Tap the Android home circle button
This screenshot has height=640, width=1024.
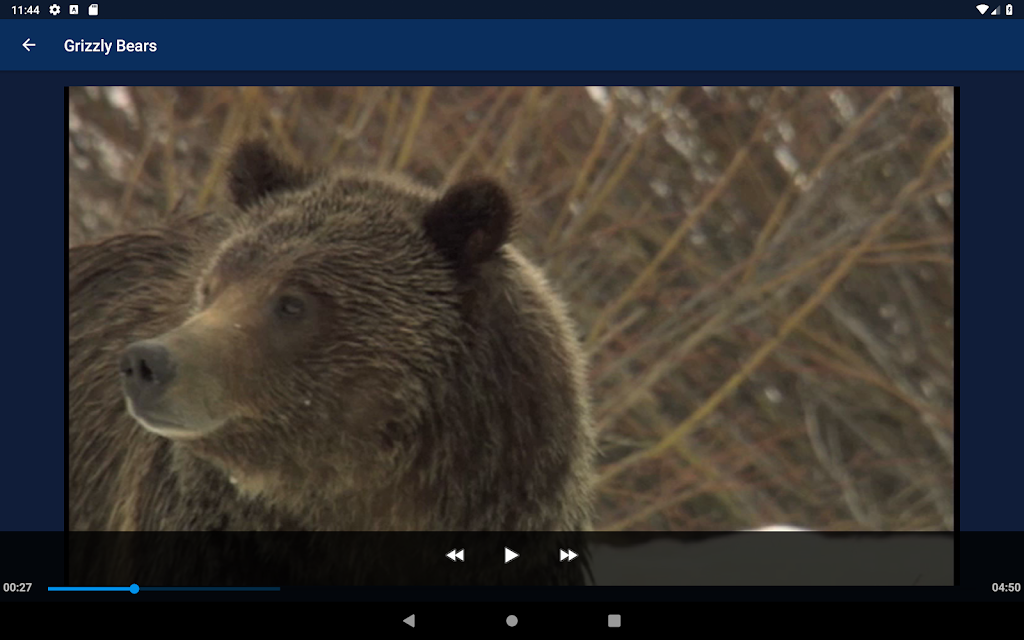tap(512, 620)
